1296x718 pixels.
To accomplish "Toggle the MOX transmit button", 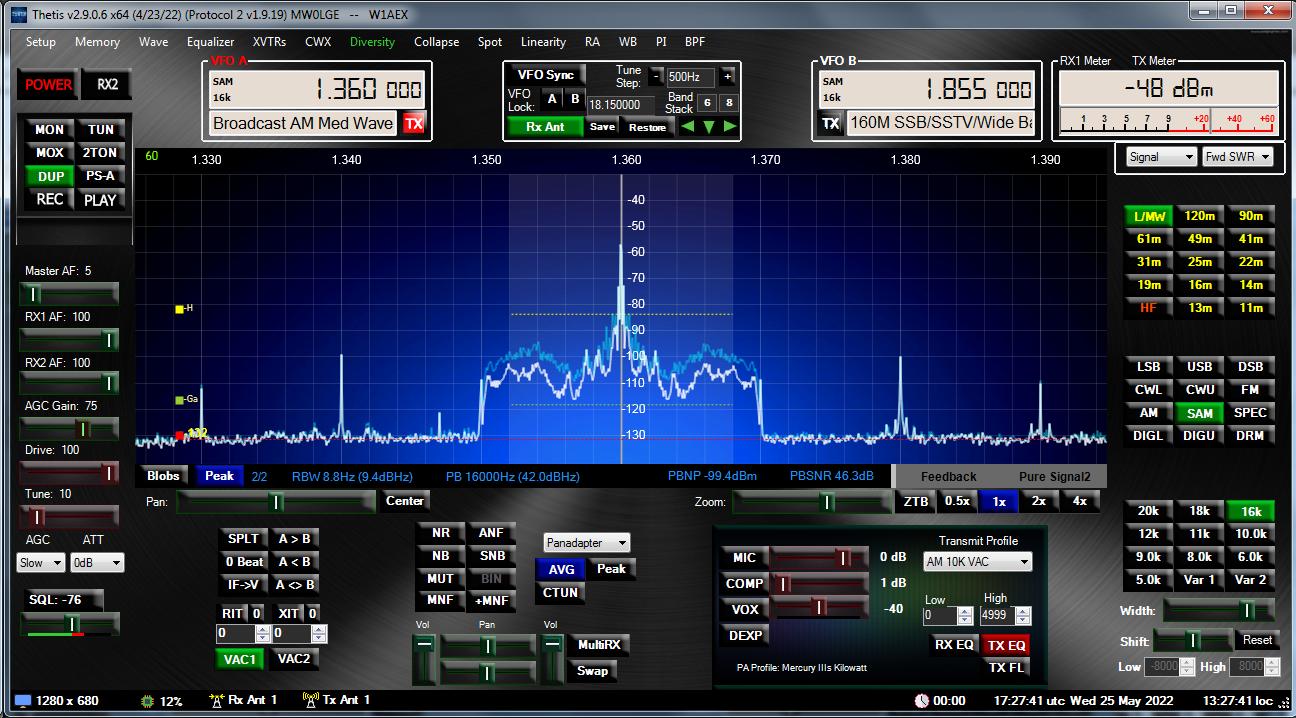I will (49, 153).
